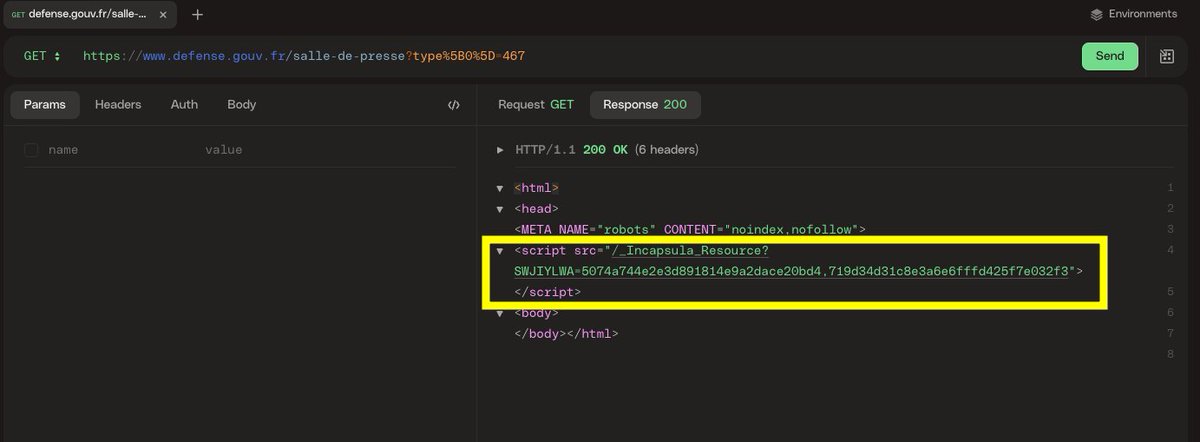Open the Request GET tab
1200x442 pixels.
coord(536,104)
